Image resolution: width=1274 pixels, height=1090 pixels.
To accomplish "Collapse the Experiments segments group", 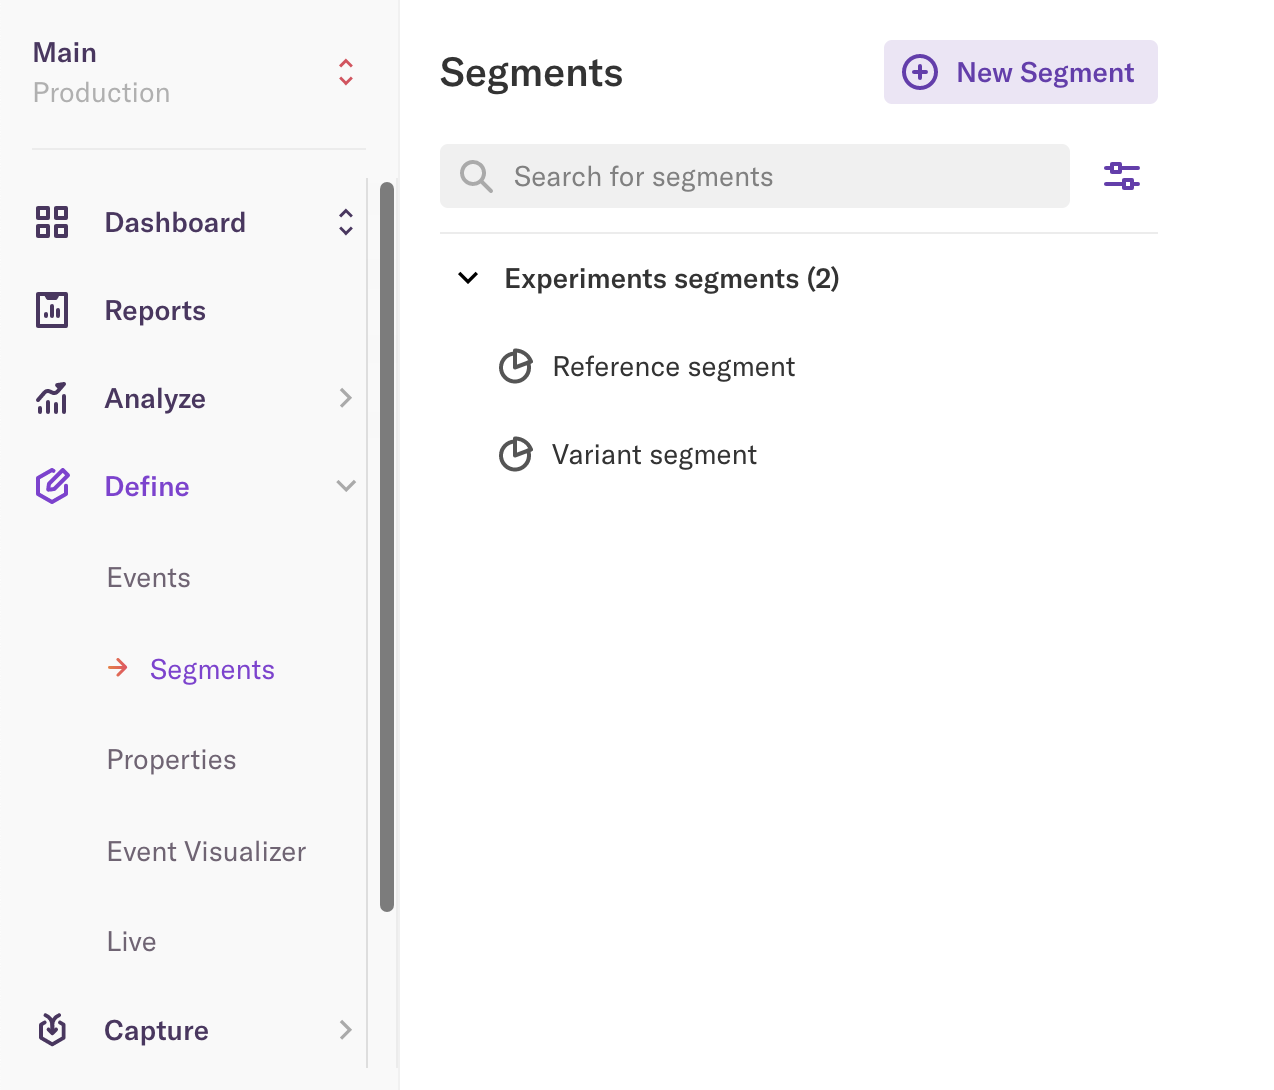I will [x=468, y=278].
